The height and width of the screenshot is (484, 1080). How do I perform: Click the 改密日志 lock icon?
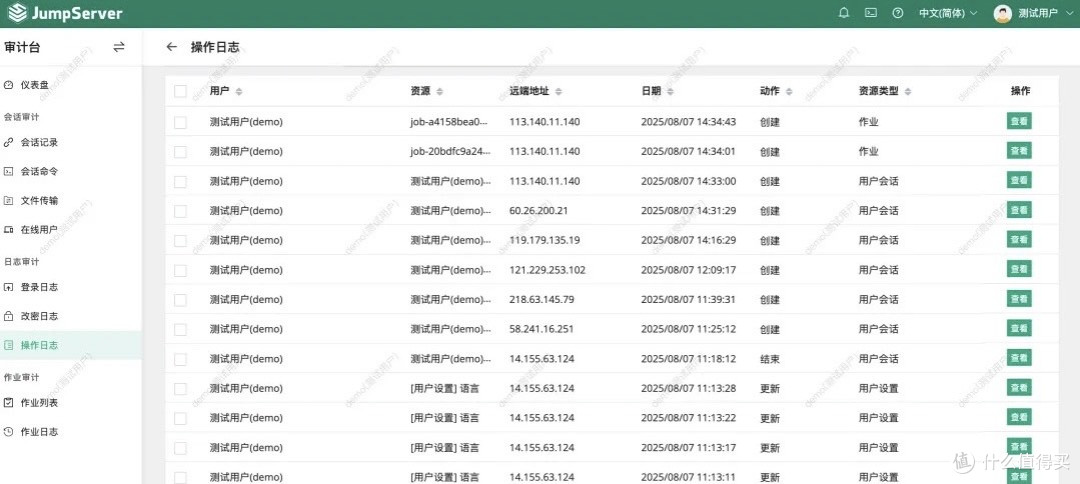[8, 316]
